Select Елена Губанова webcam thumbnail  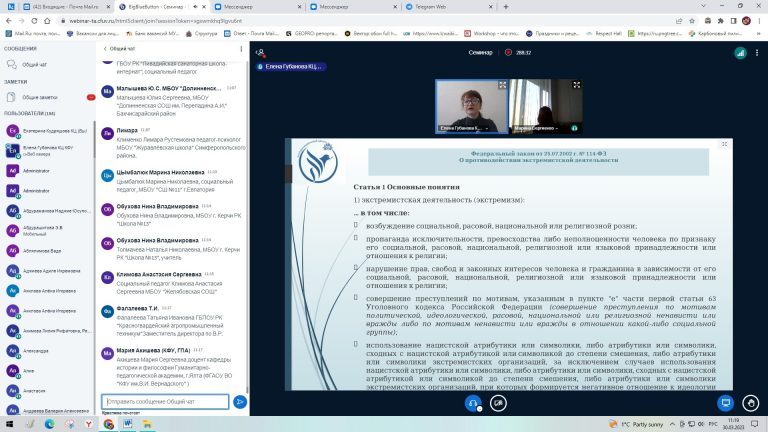tap(472, 107)
